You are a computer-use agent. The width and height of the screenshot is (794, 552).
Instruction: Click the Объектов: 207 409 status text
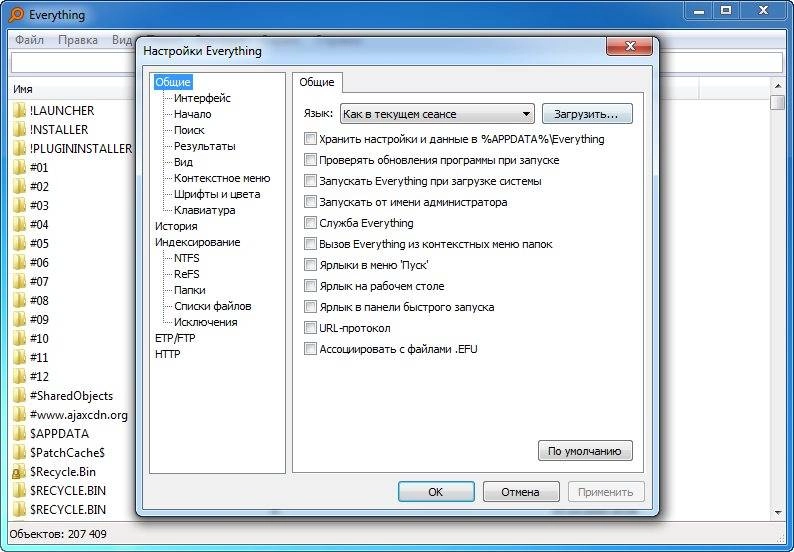click(58, 534)
